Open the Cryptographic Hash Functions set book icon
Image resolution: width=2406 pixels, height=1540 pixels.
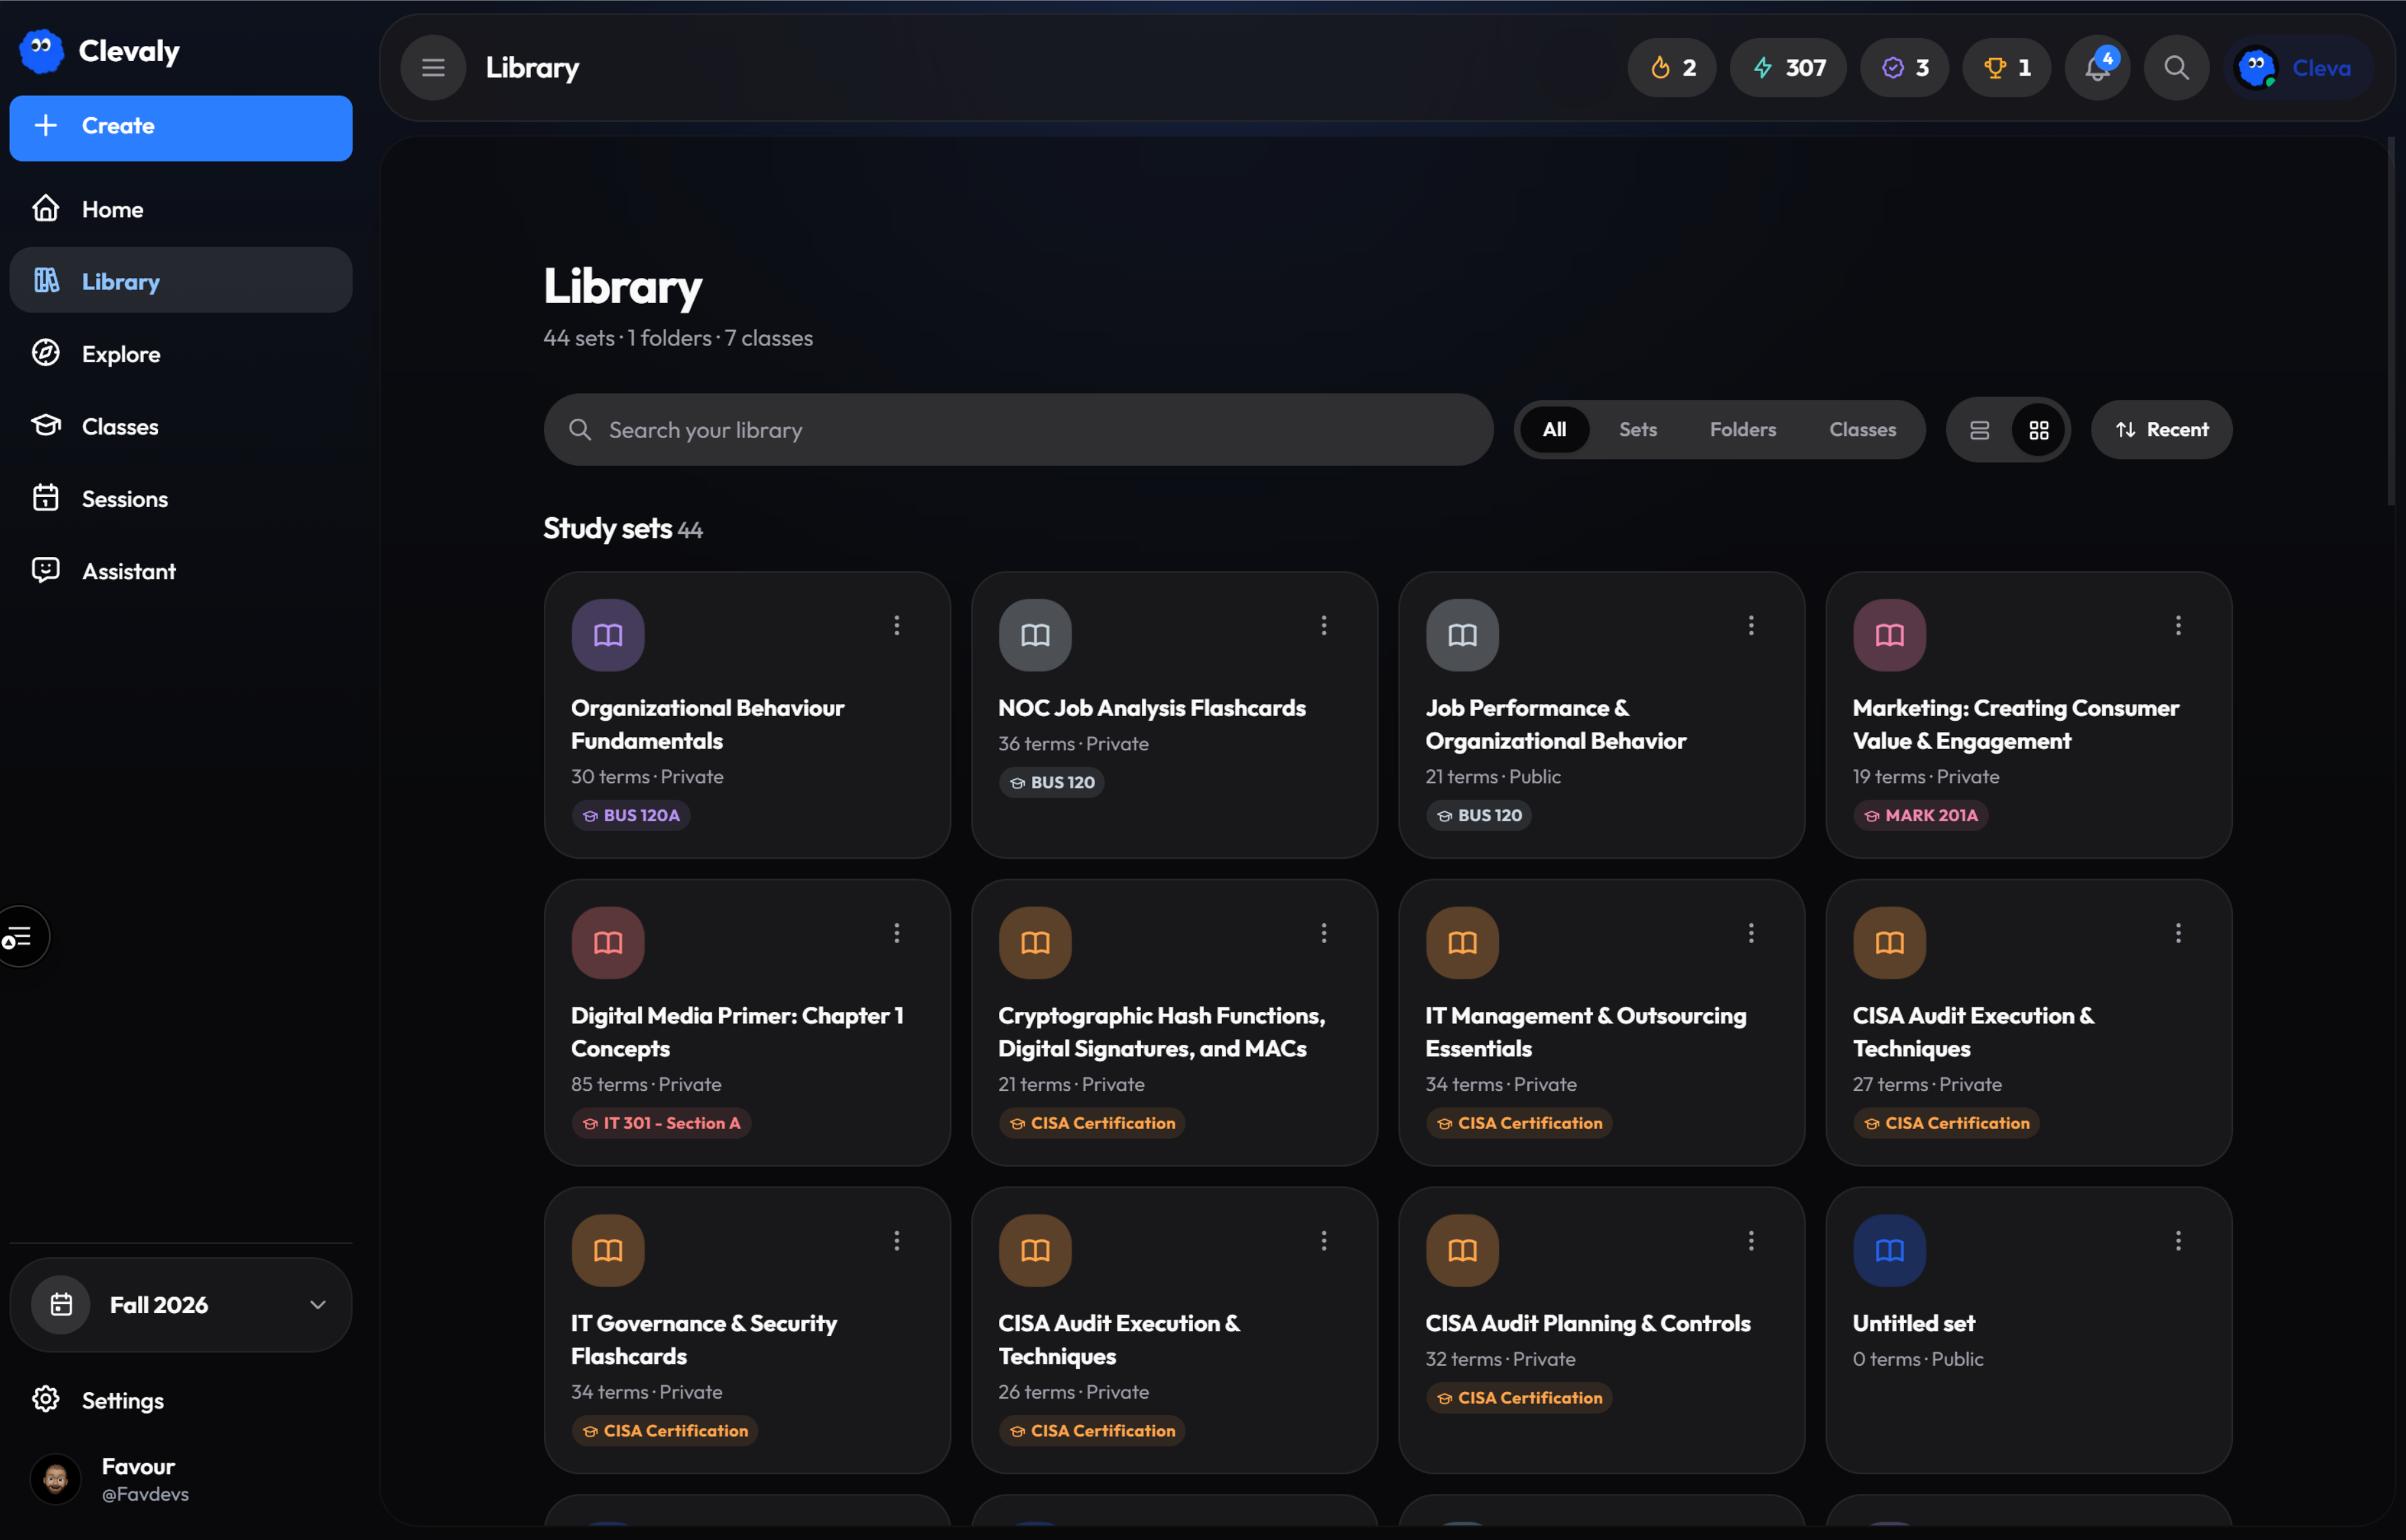(1035, 943)
